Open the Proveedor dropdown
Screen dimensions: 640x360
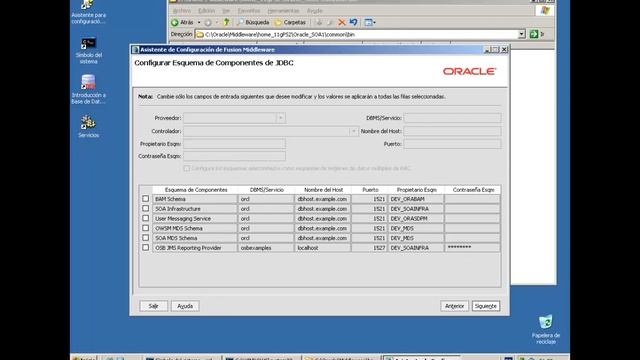pyautogui.click(x=280, y=118)
